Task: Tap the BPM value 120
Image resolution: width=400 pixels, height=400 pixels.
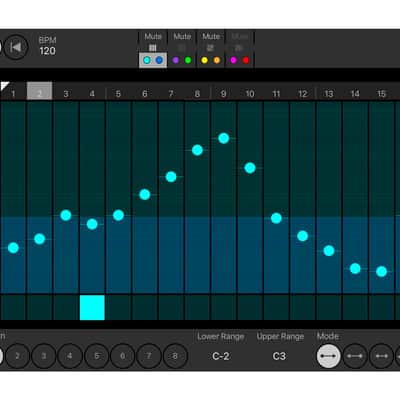Action: click(x=48, y=51)
